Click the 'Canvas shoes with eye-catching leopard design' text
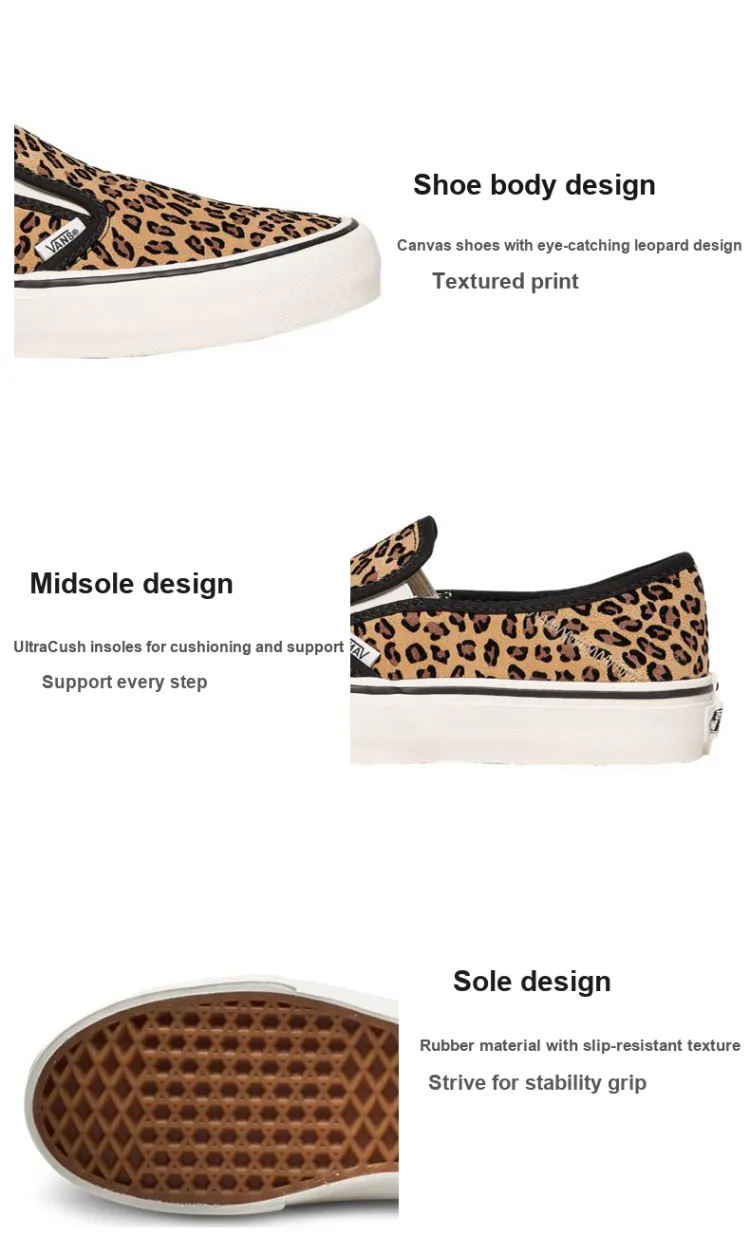Image resolution: width=750 pixels, height=1255 pixels. (569, 245)
